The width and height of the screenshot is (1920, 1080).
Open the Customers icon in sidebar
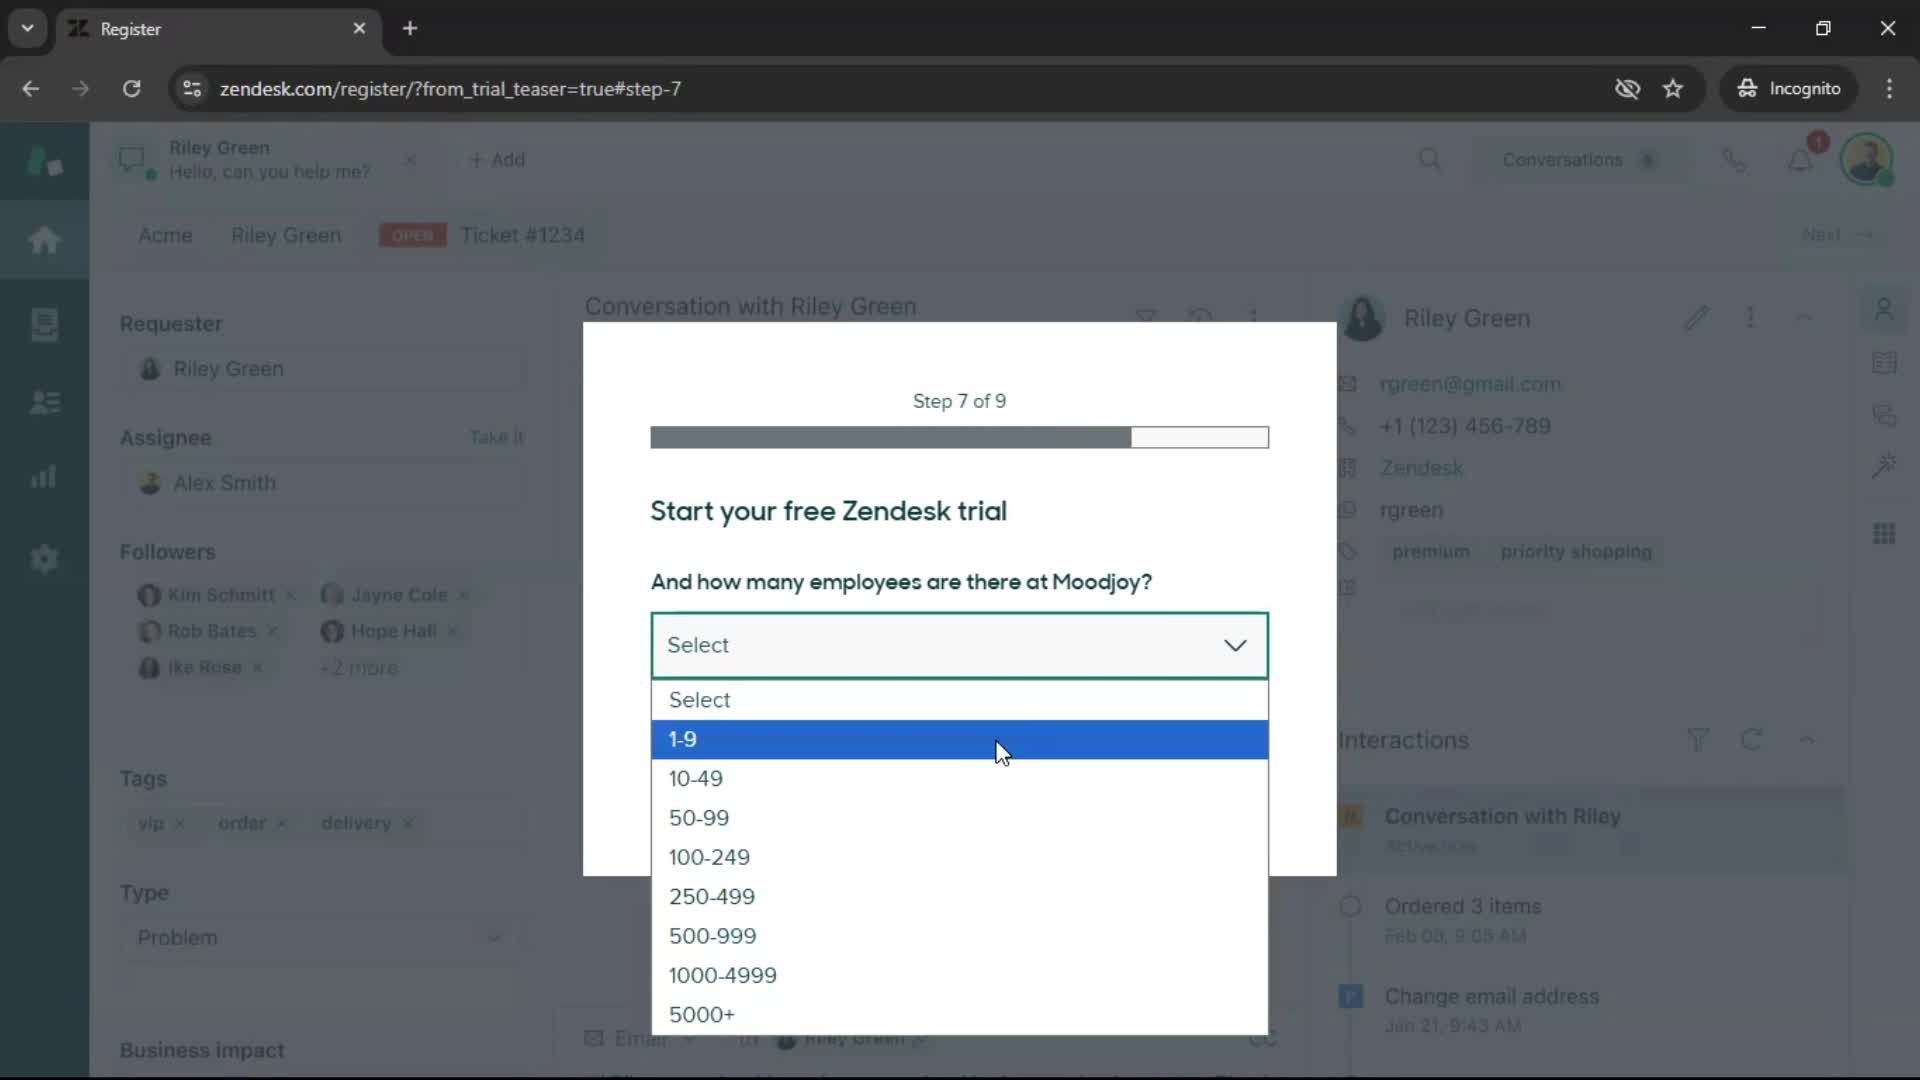44,402
